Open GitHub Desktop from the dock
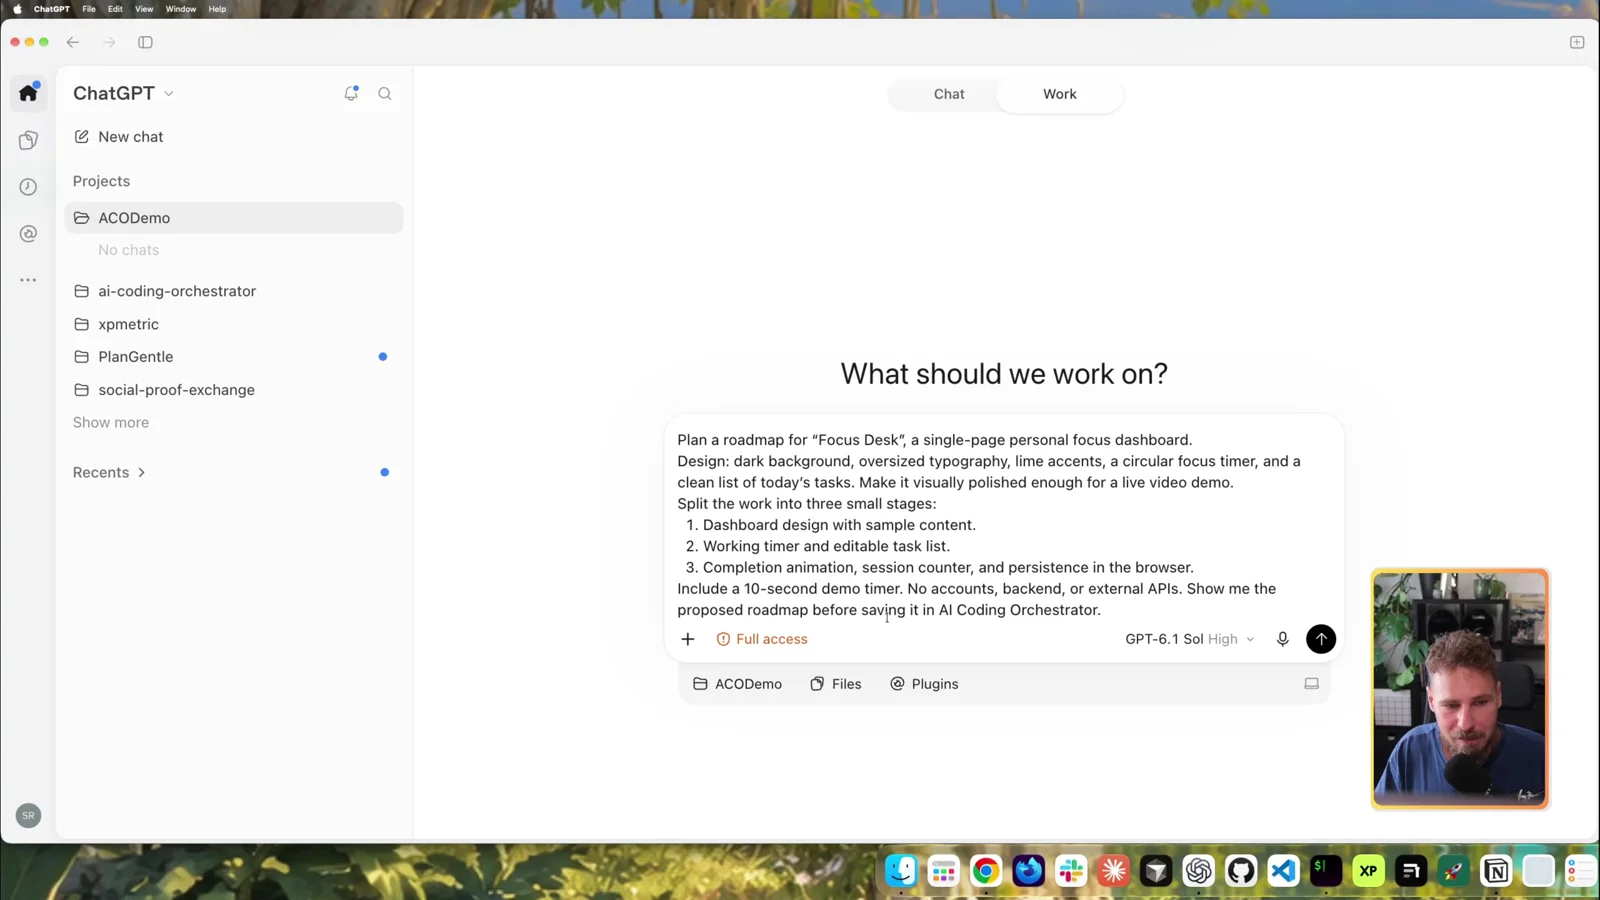 pyautogui.click(x=1241, y=871)
